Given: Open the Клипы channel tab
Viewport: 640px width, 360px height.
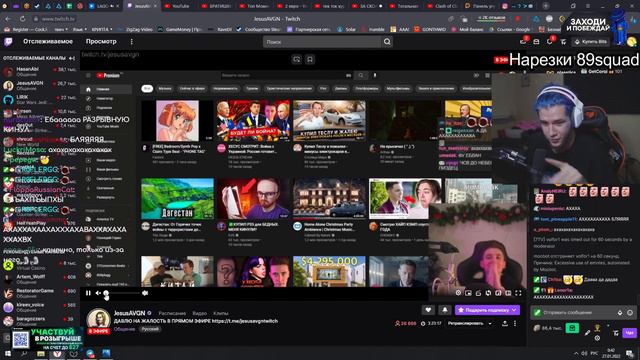Looking at the screenshot, I should pyautogui.click(x=221, y=313).
